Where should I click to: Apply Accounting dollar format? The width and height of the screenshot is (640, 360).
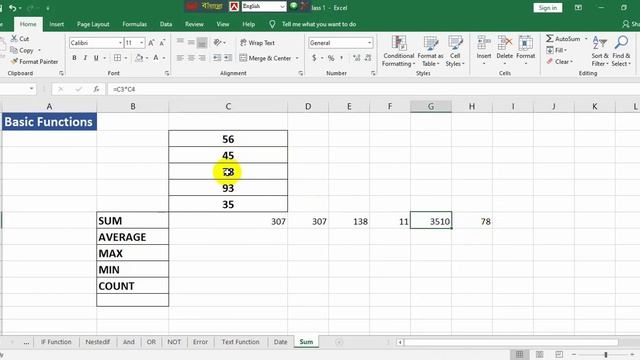[314, 58]
